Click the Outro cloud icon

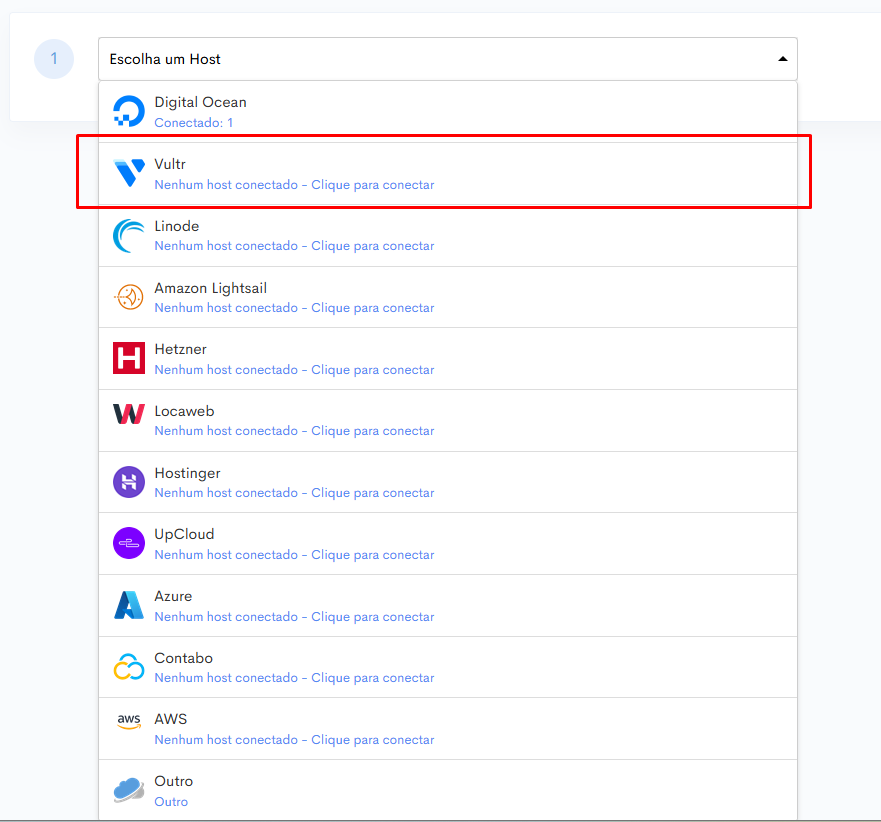pyautogui.click(x=129, y=789)
